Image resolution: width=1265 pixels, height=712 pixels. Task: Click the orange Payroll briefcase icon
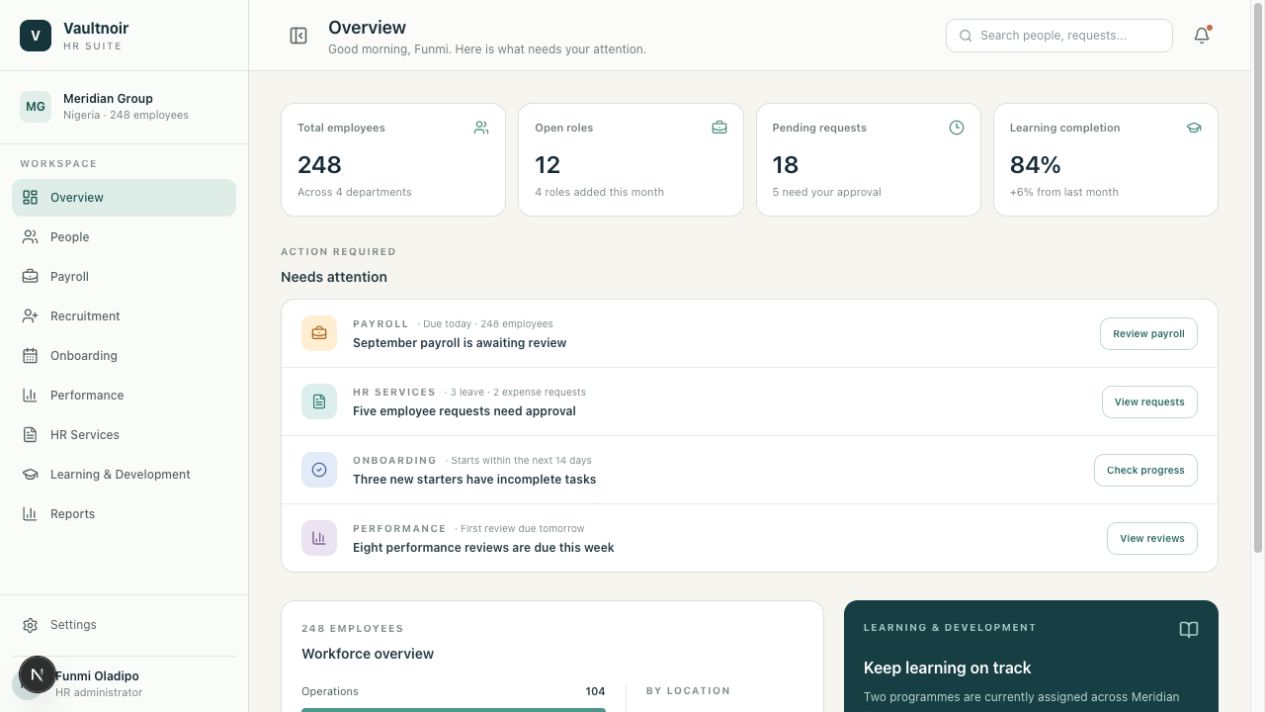pyautogui.click(x=319, y=333)
